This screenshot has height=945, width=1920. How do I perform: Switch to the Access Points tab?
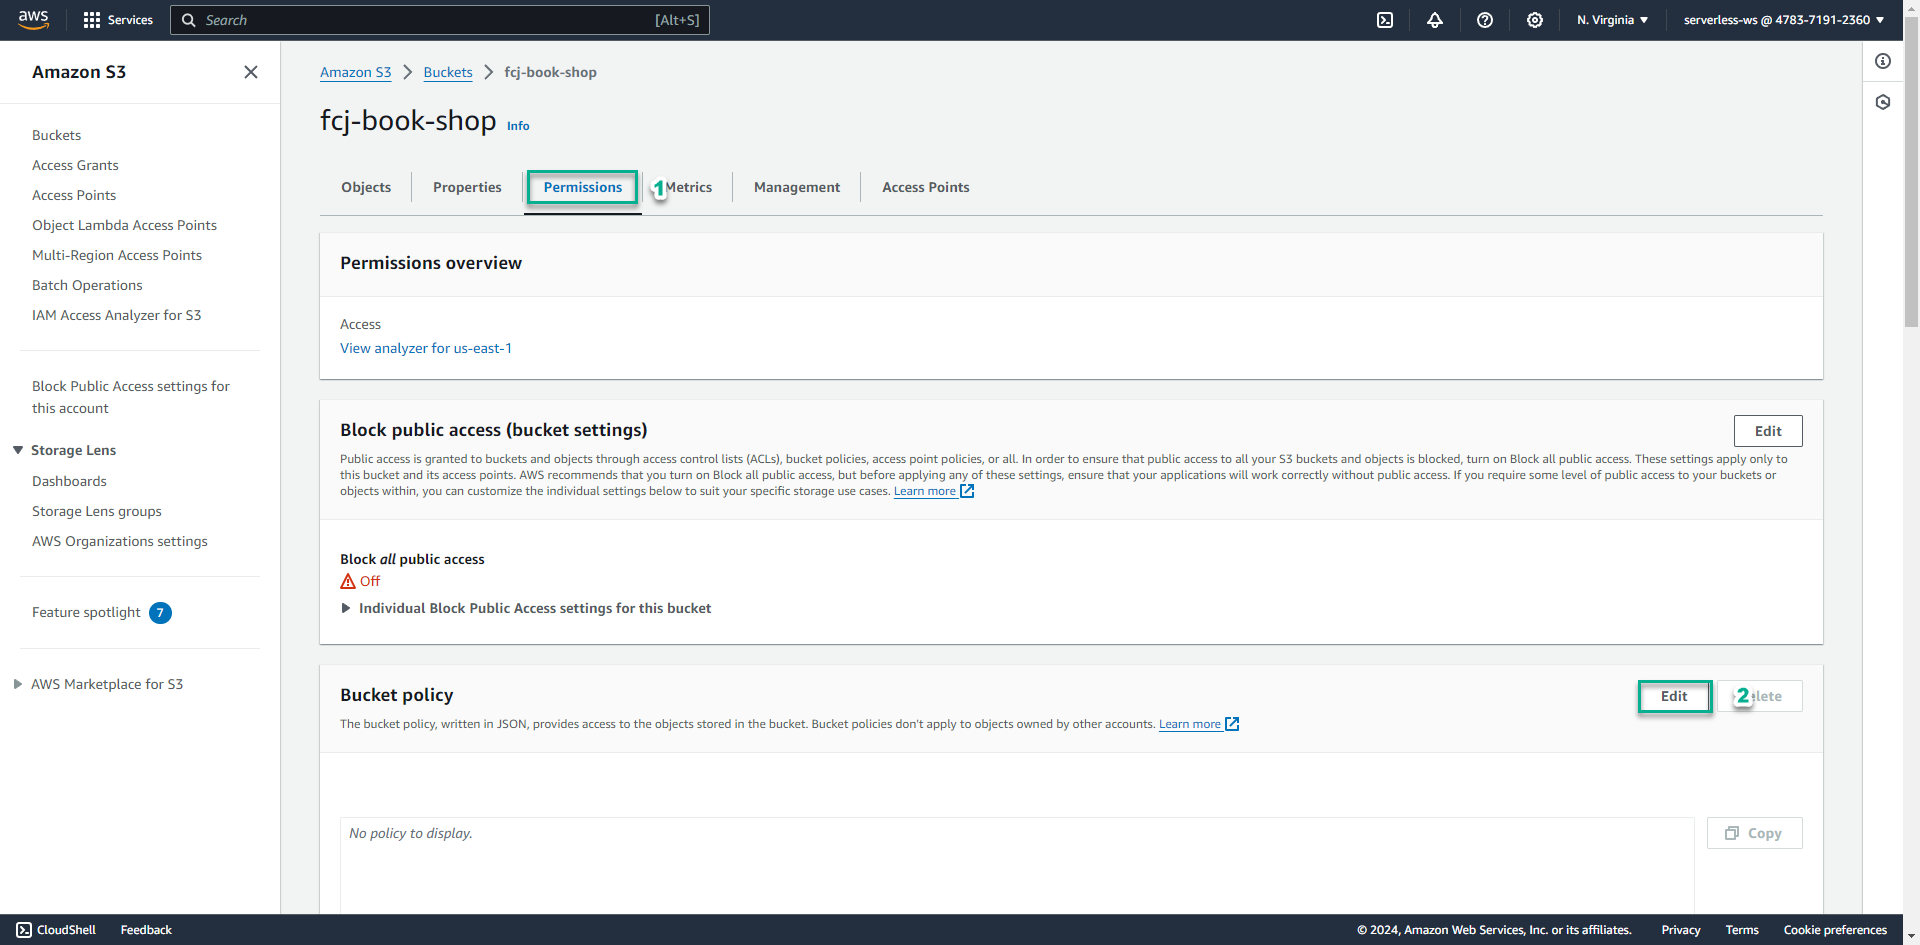[926, 187]
